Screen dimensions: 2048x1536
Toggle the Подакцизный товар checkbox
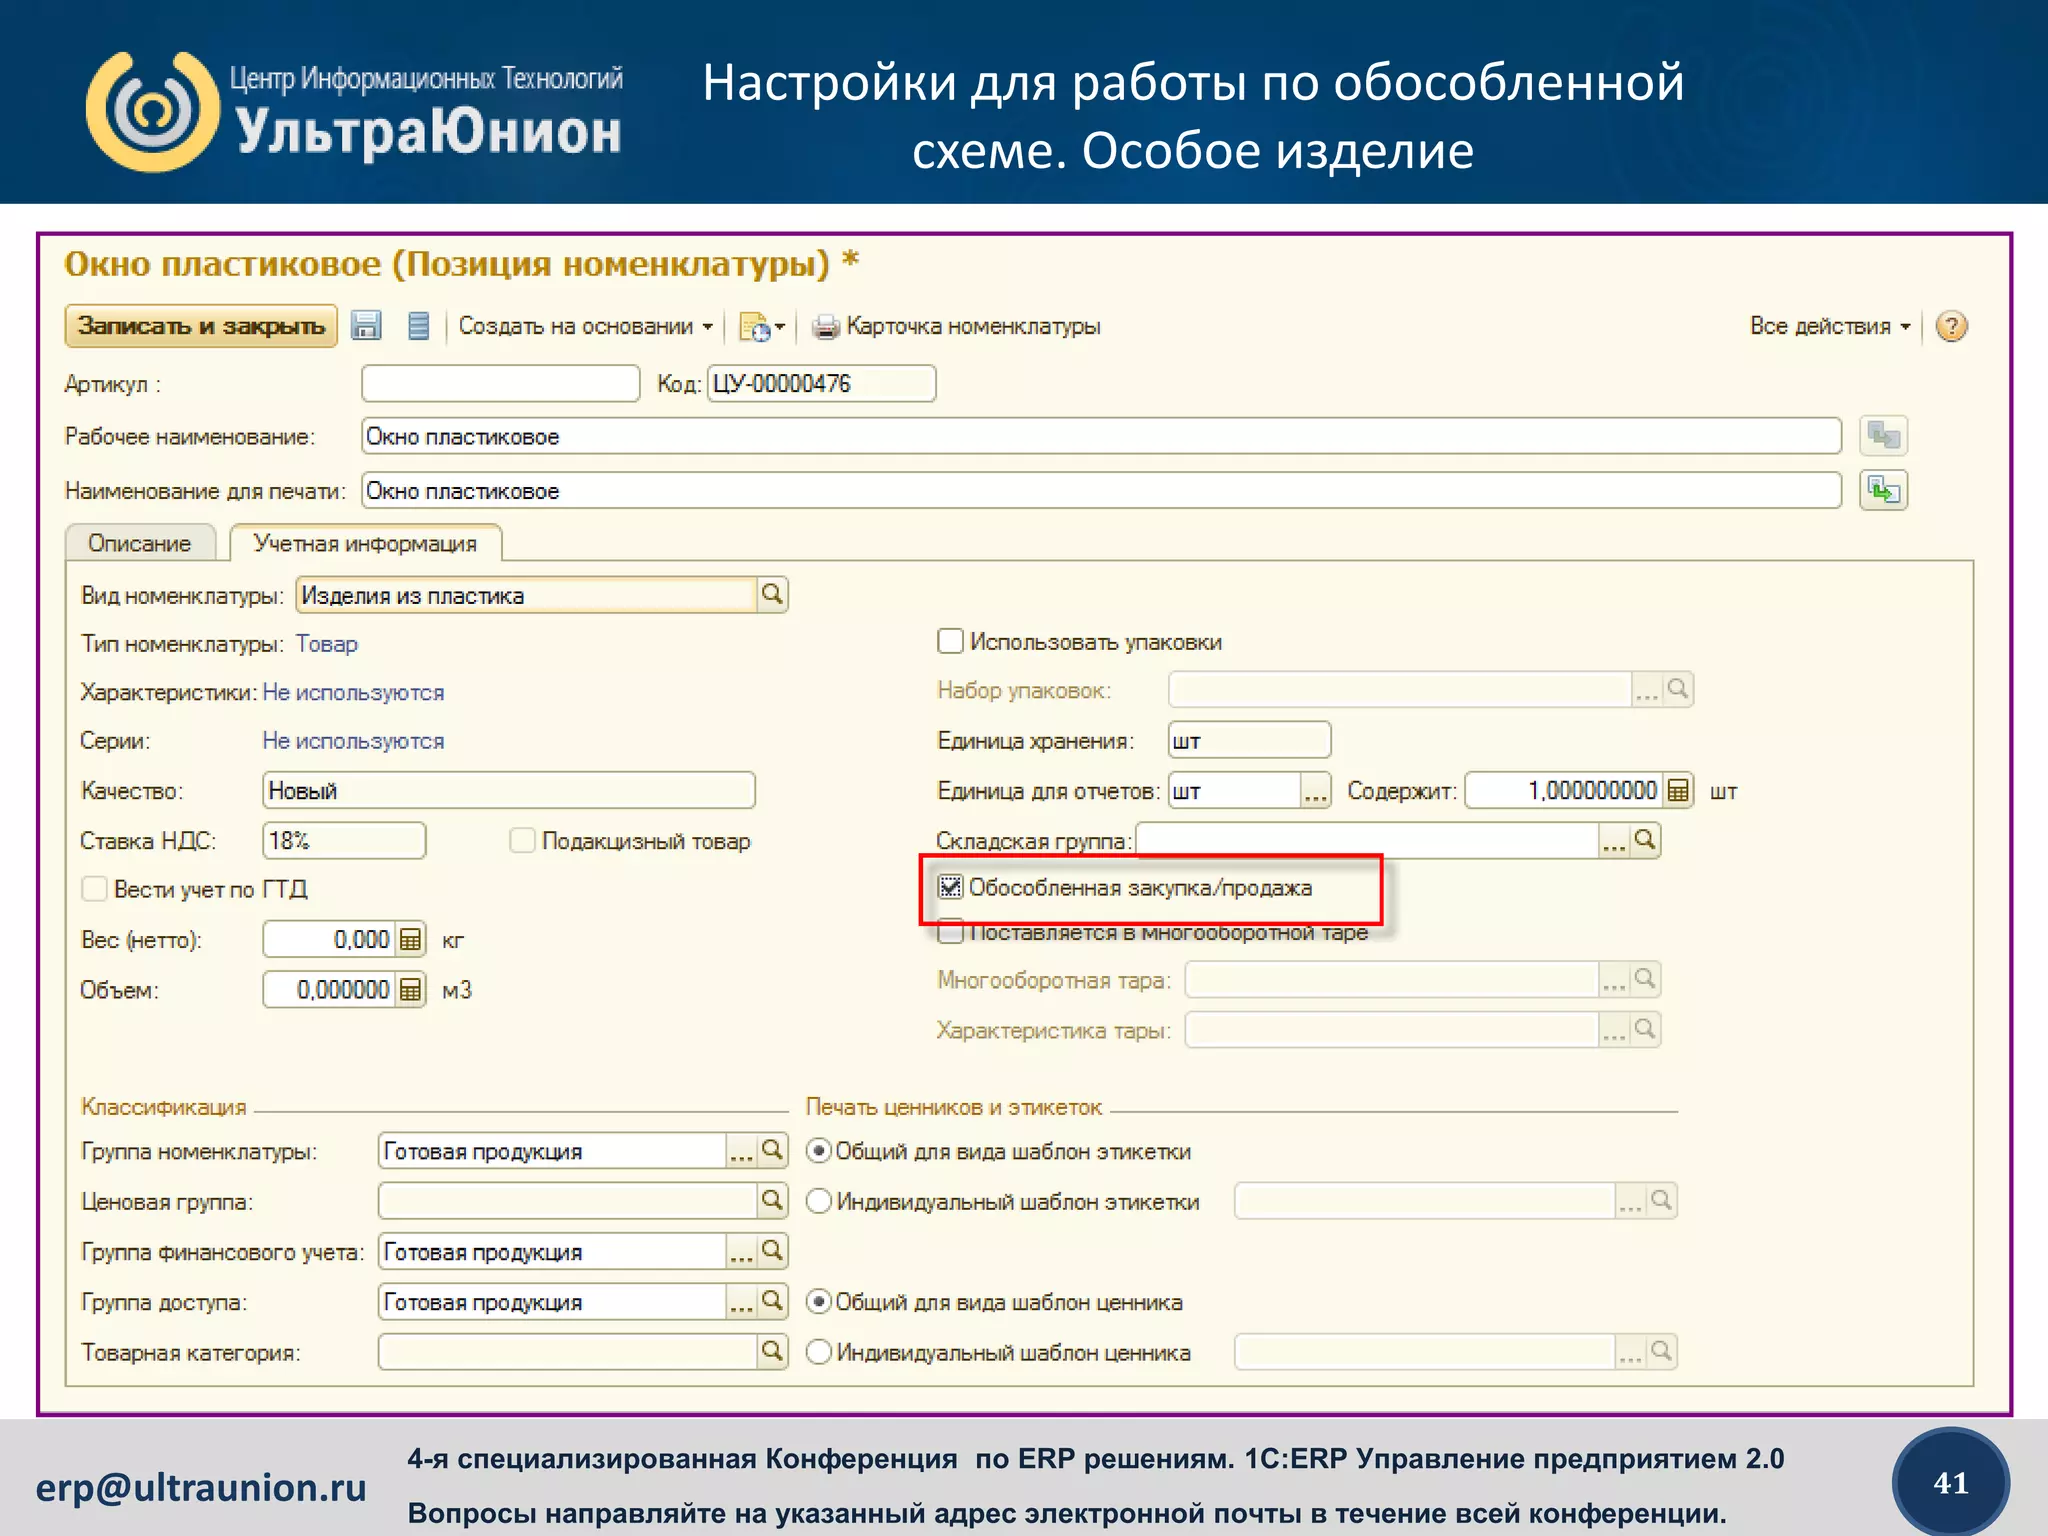tap(522, 840)
